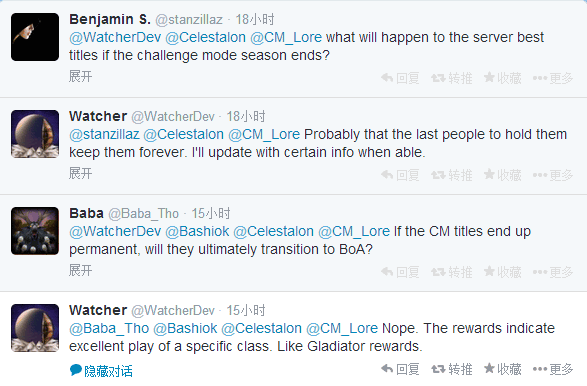The image size is (587, 386).
Task: Open Benjamin S.'s avatar thumbnail
Action: (35, 37)
